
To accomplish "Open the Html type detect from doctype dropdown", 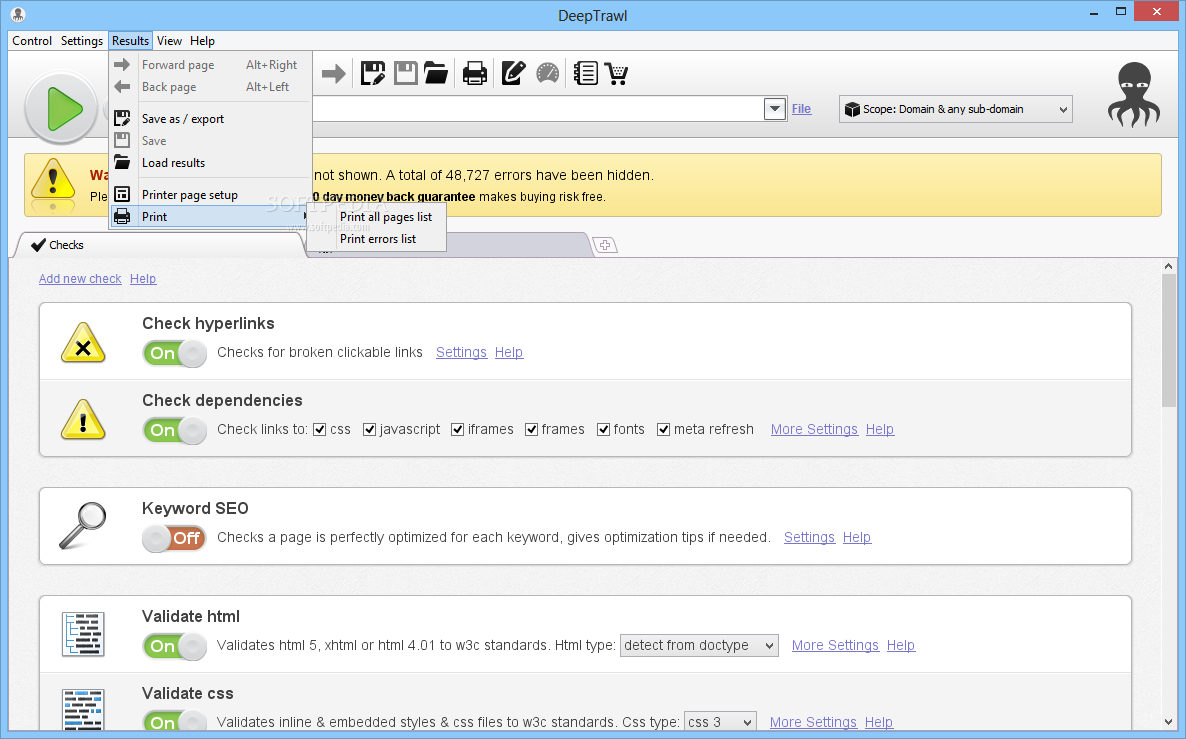I will tap(699, 646).
